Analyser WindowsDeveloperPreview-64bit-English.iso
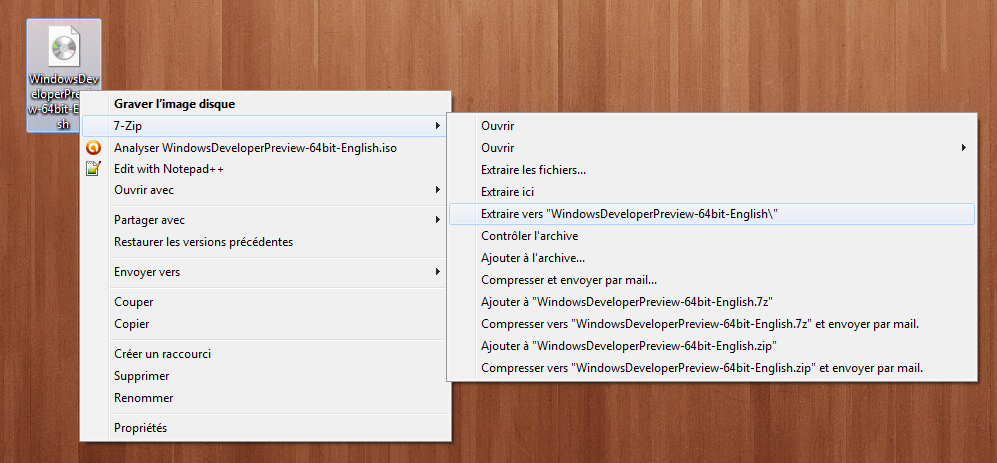The image size is (997, 463). pos(255,148)
